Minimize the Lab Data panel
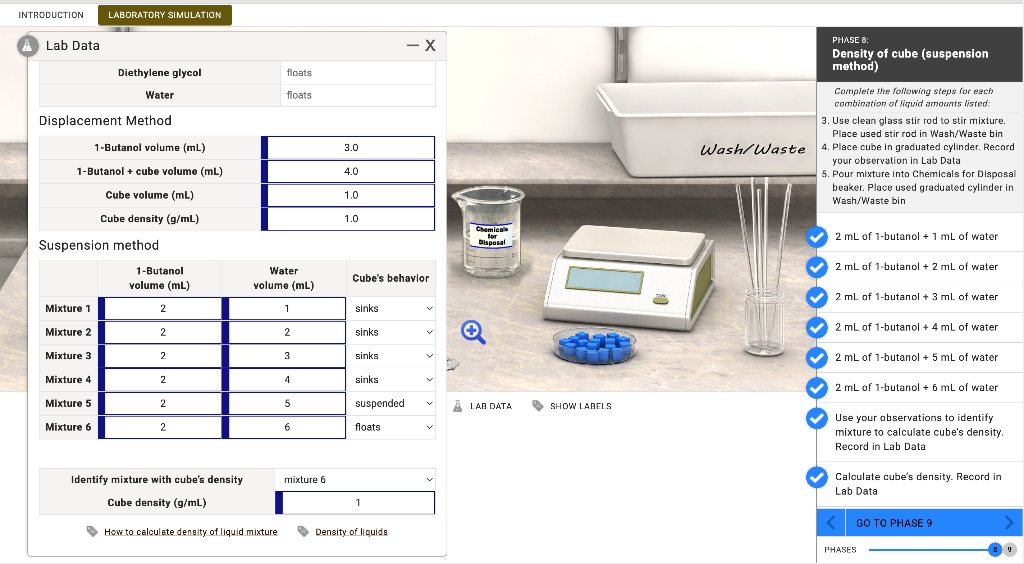 point(412,46)
